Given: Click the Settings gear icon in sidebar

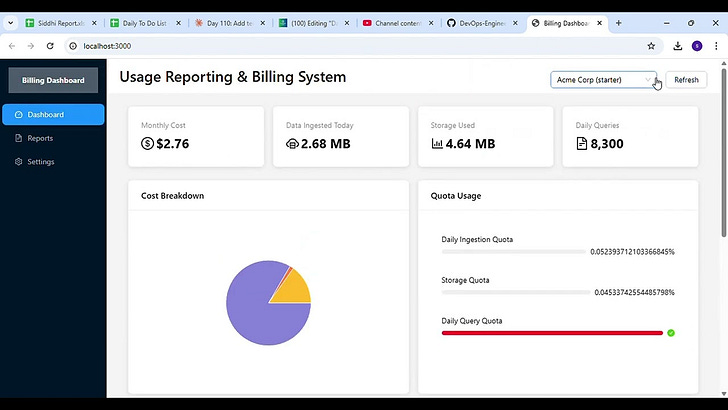Looking at the screenshot, I should coord(19,162).
